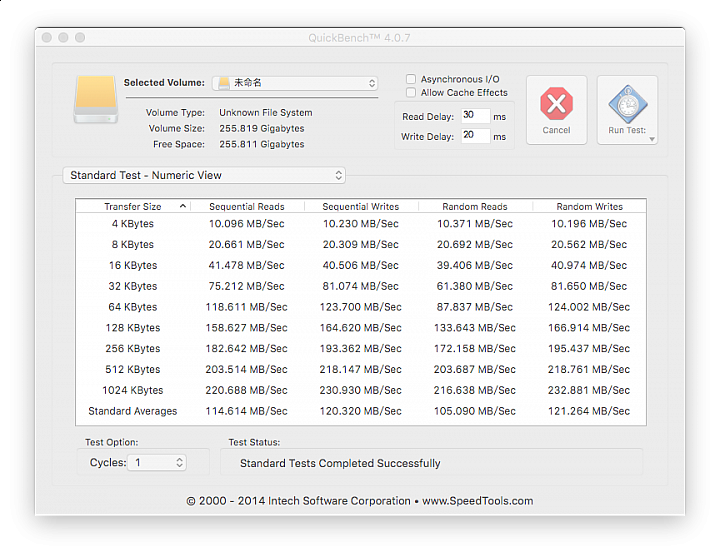Click the red Cancel icon button
Image resolution: width=720 pixels, height=557 pixels.
(556, 110)
